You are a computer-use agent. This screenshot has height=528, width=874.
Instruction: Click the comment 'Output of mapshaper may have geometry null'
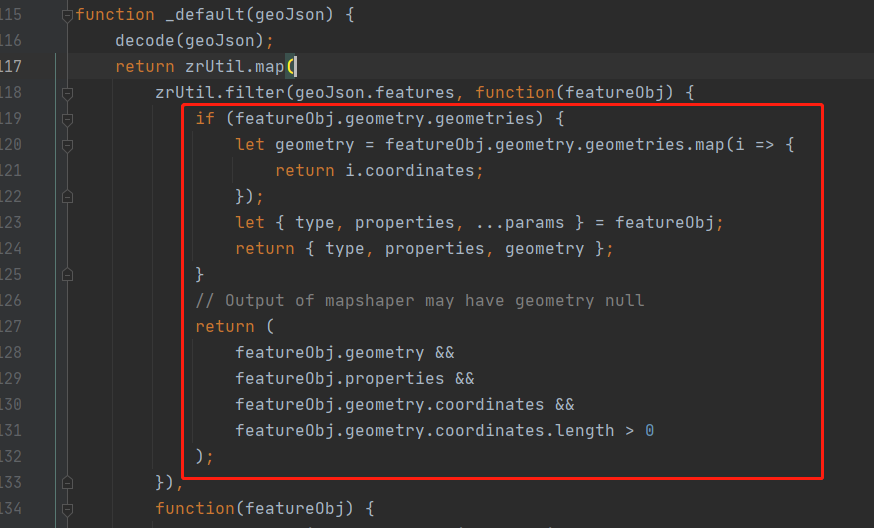coord(434,301)
